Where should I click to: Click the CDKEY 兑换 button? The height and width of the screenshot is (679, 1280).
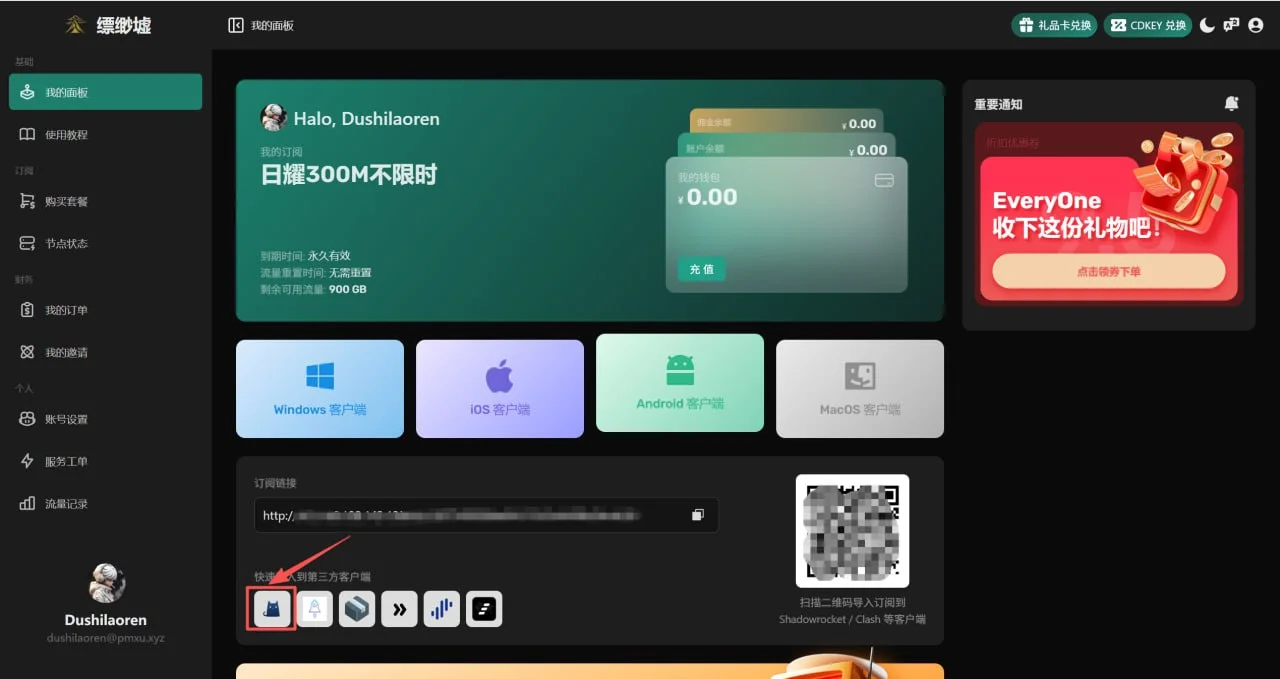1147,25
